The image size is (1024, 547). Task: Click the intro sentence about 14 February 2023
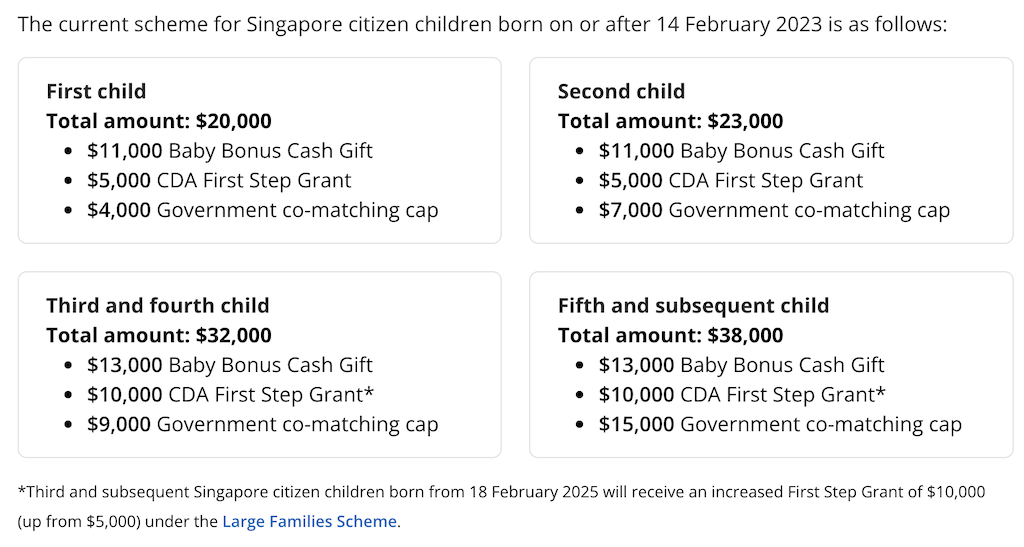pyautogui.click(x=482, y=25)
